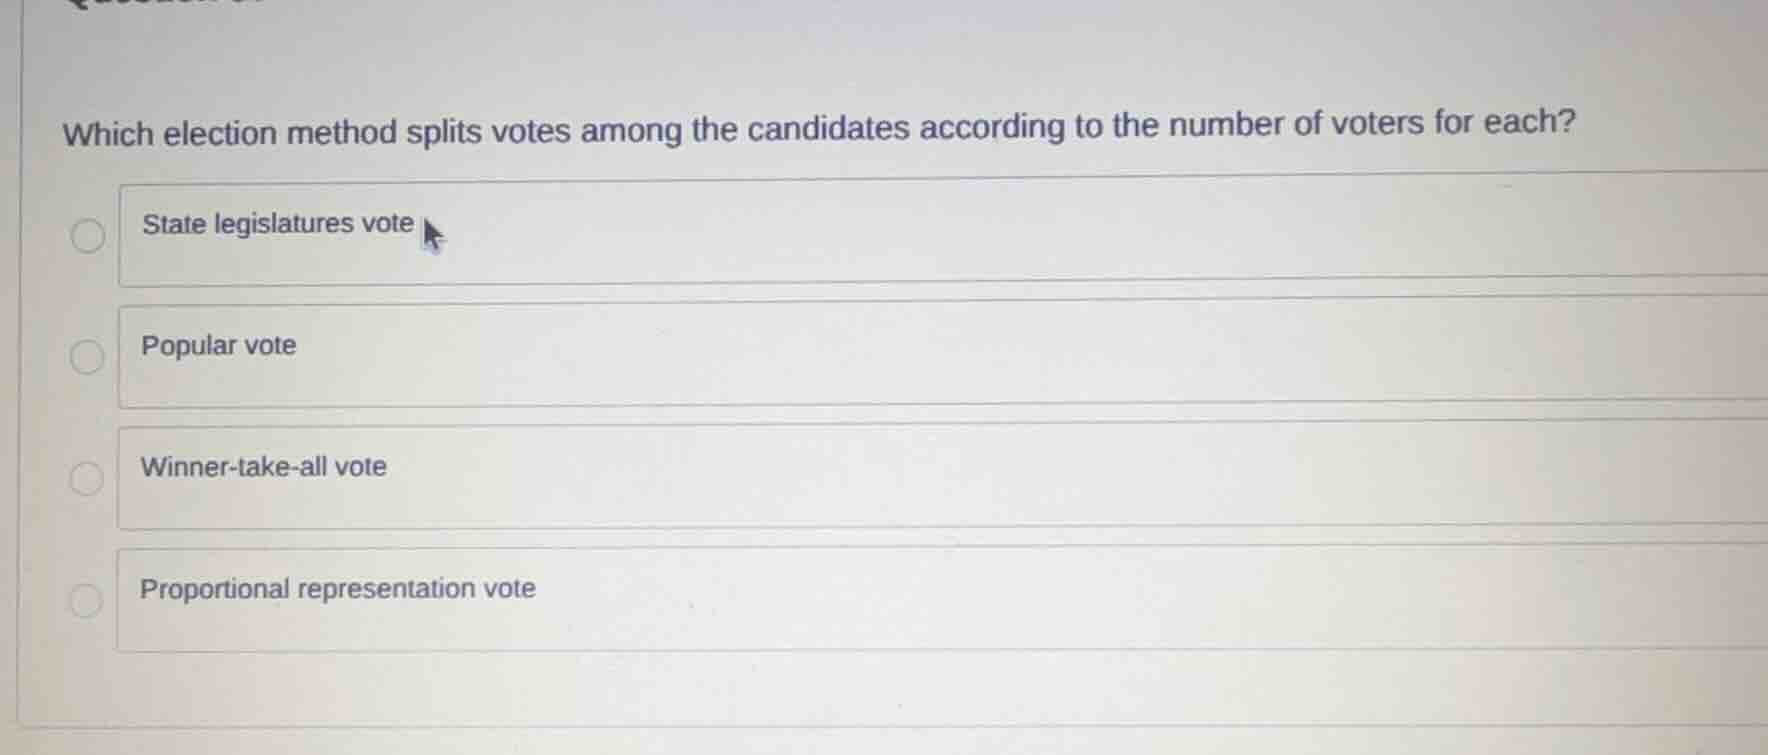
Task: Click the Winner-take-all vote answer text
Action: click(x=264, y=466)
